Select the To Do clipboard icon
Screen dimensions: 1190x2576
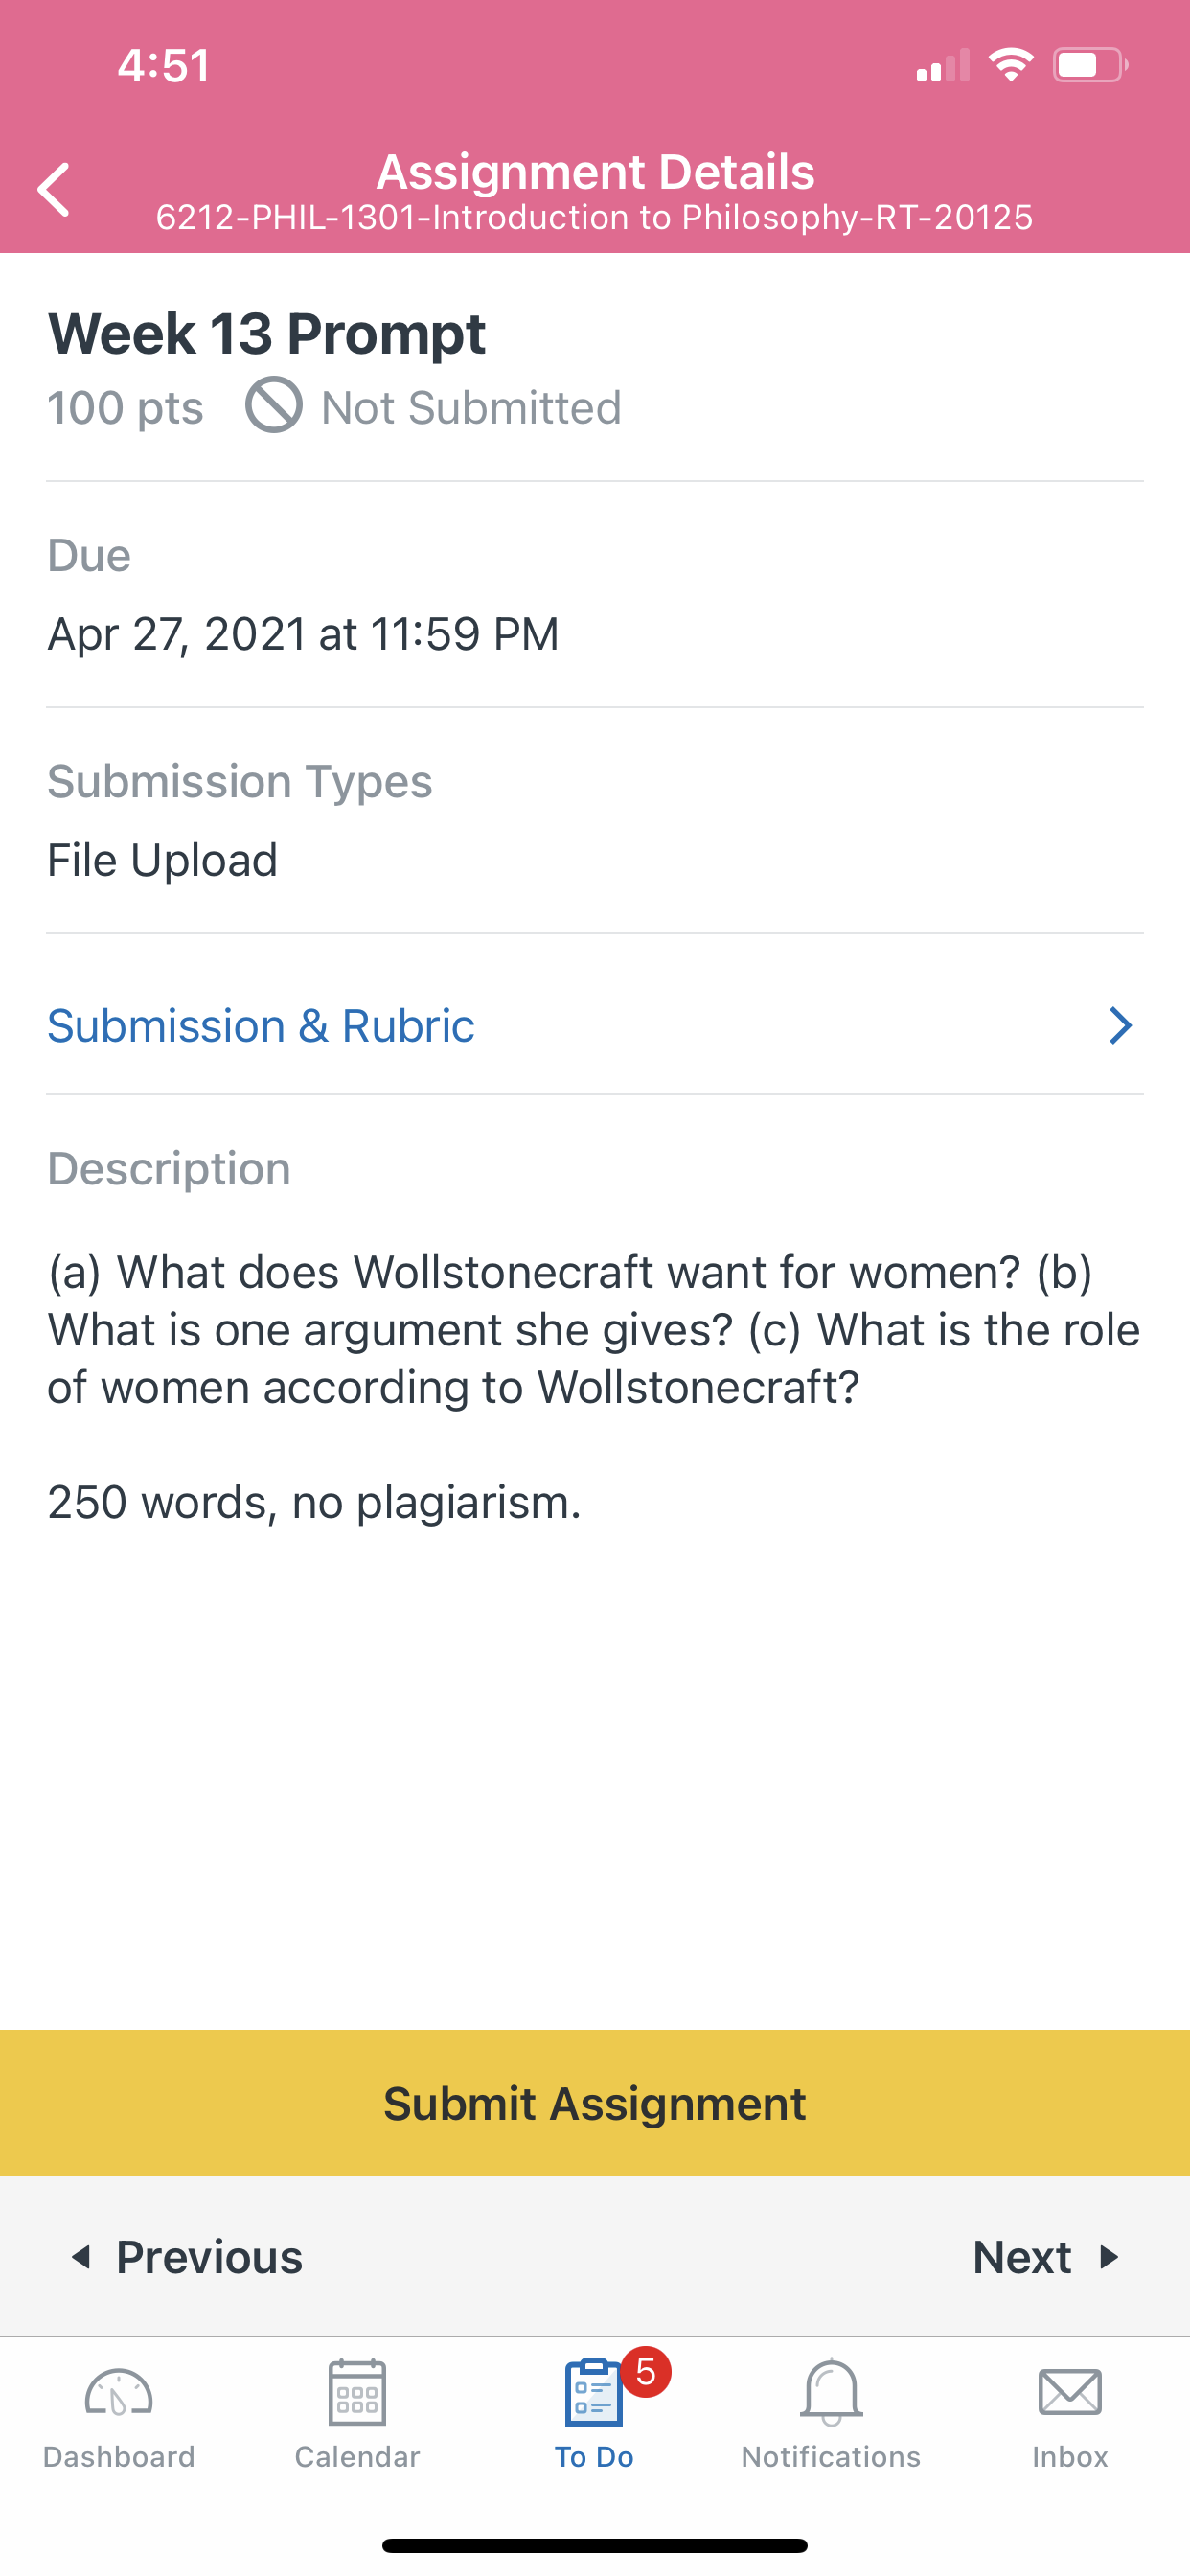593,2392
